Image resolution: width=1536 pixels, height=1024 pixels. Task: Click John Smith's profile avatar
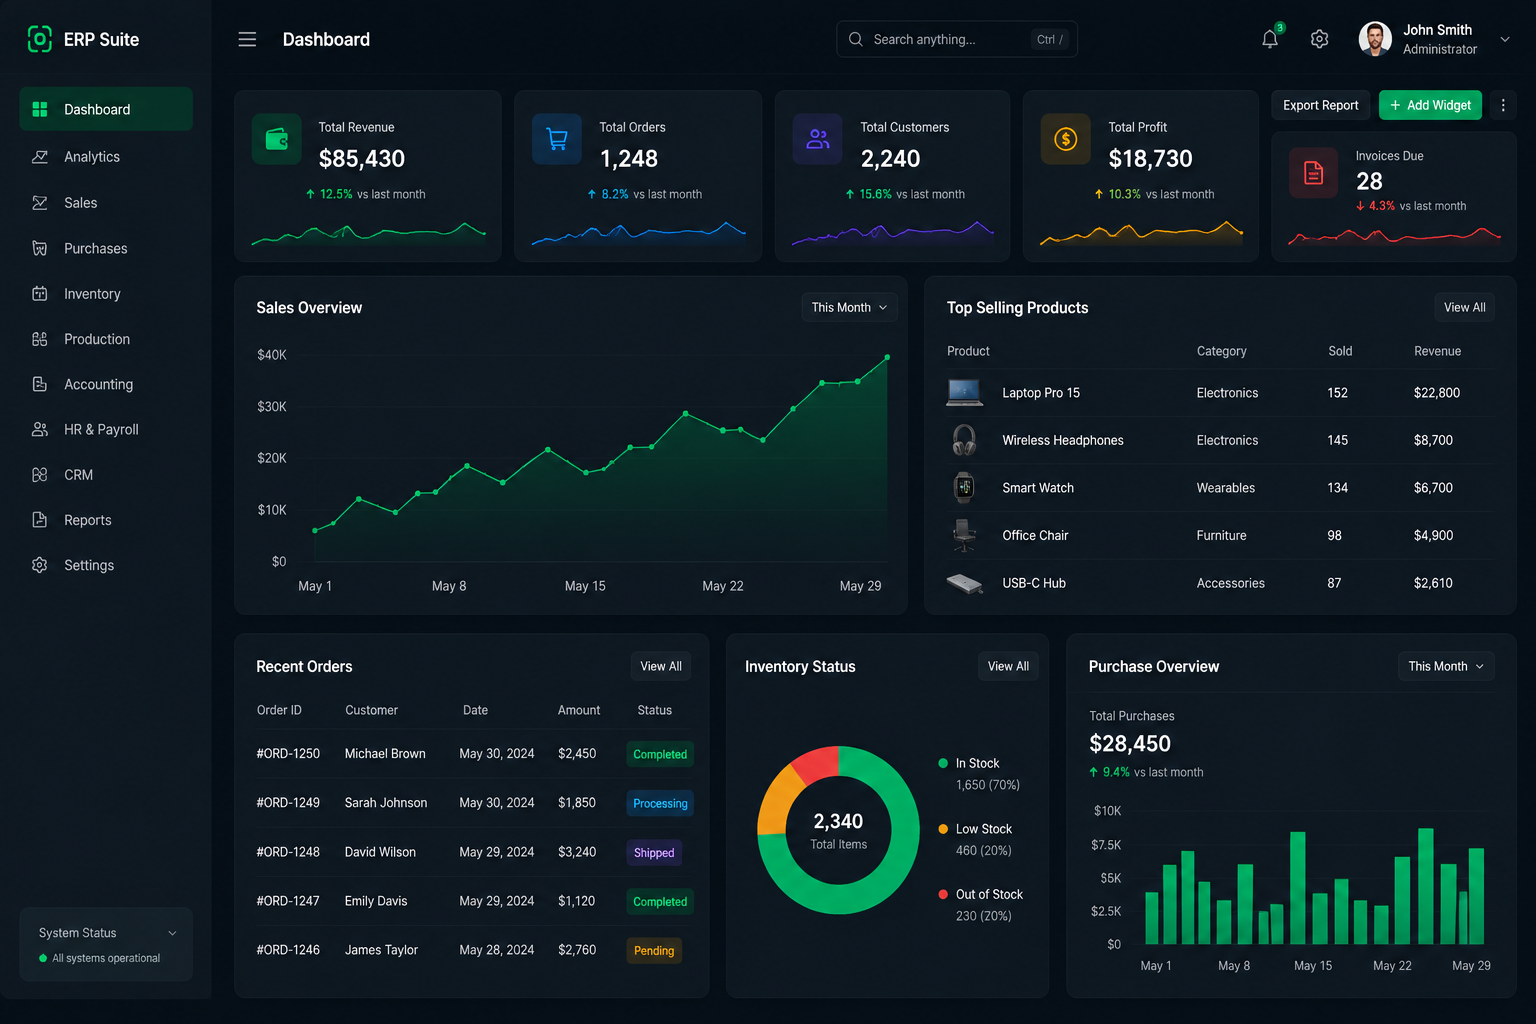tap(1375, 39)
